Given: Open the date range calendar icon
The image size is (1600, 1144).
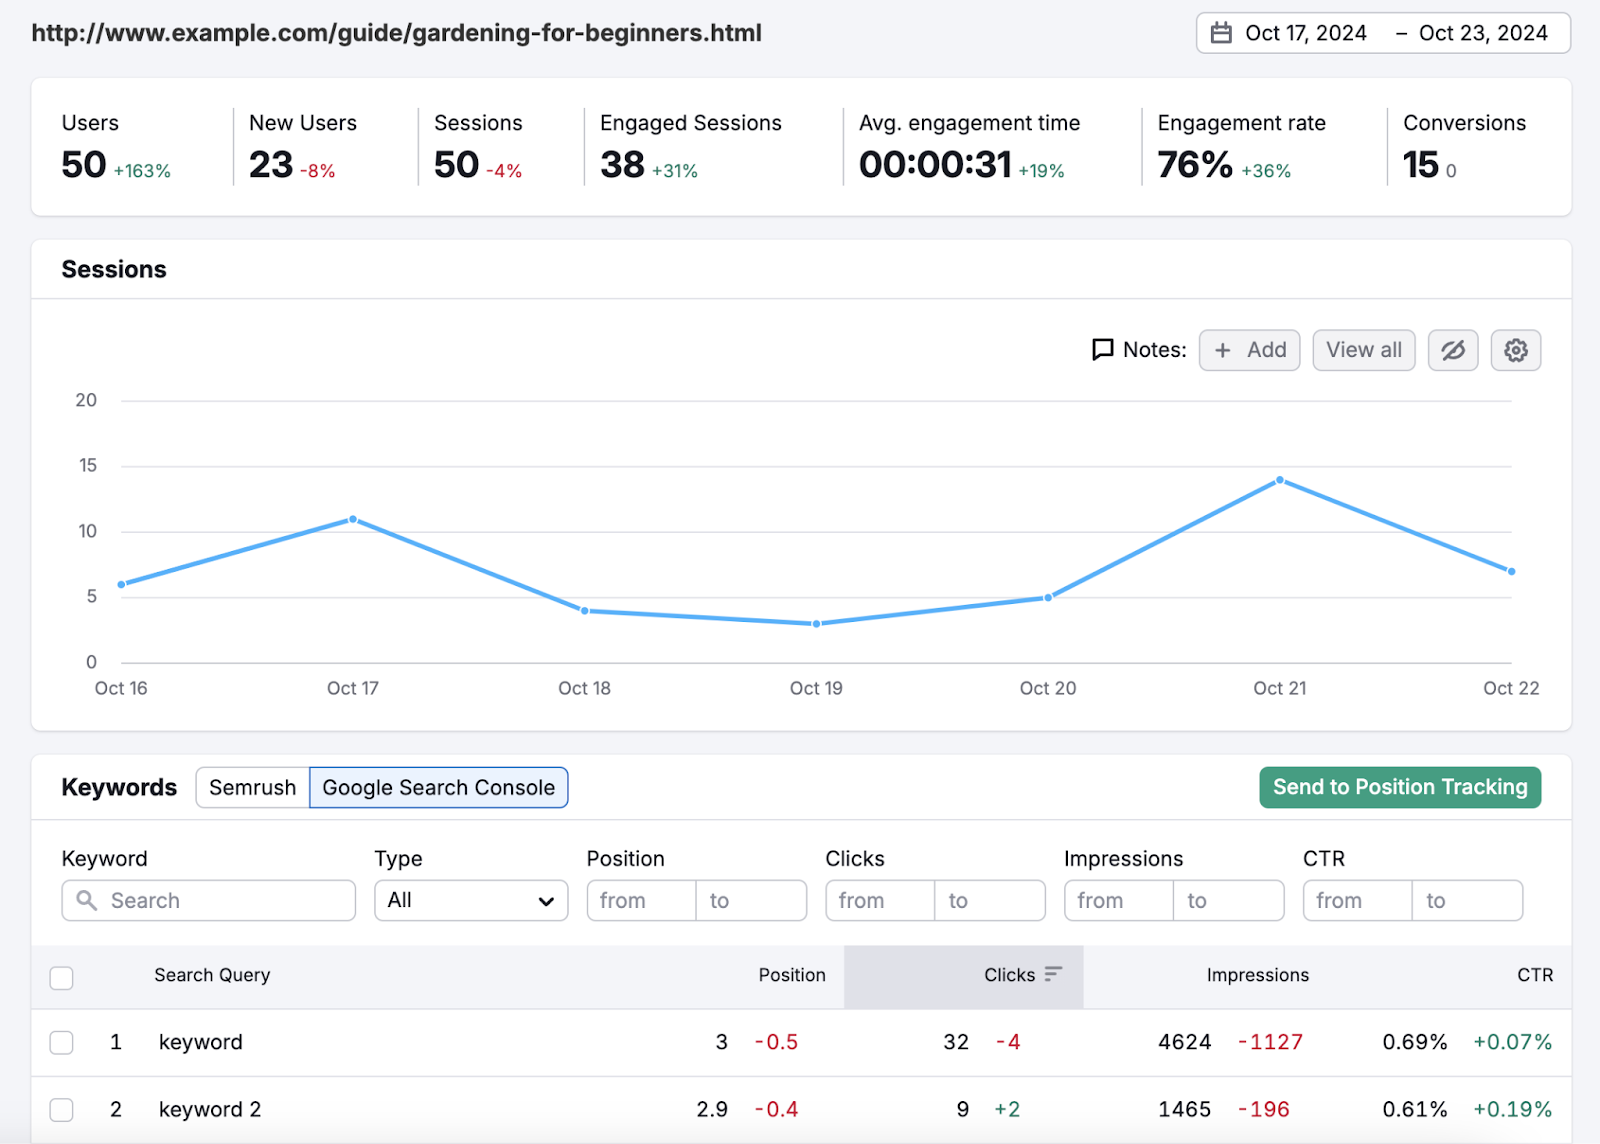Looking at the screenshot, I should tap(1221, 32).
